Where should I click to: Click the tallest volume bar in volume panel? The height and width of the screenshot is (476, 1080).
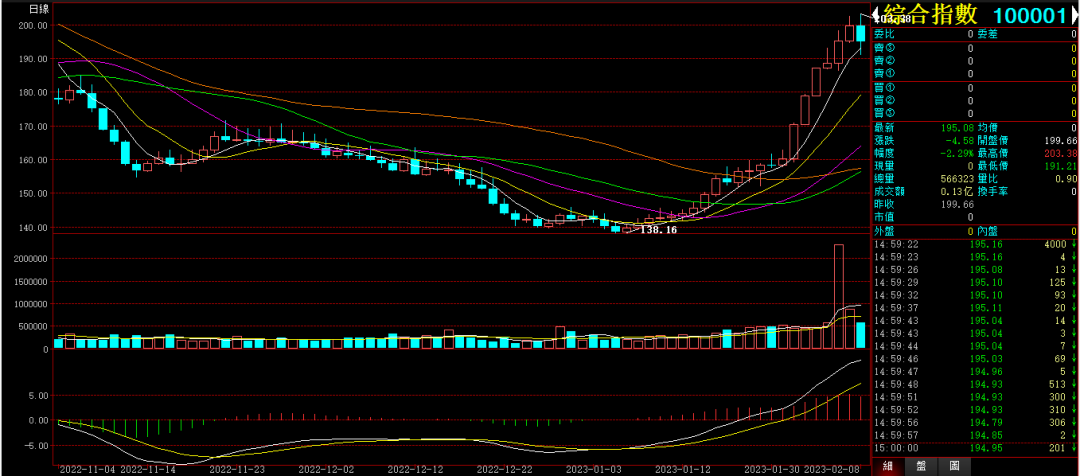coord(839,296)
